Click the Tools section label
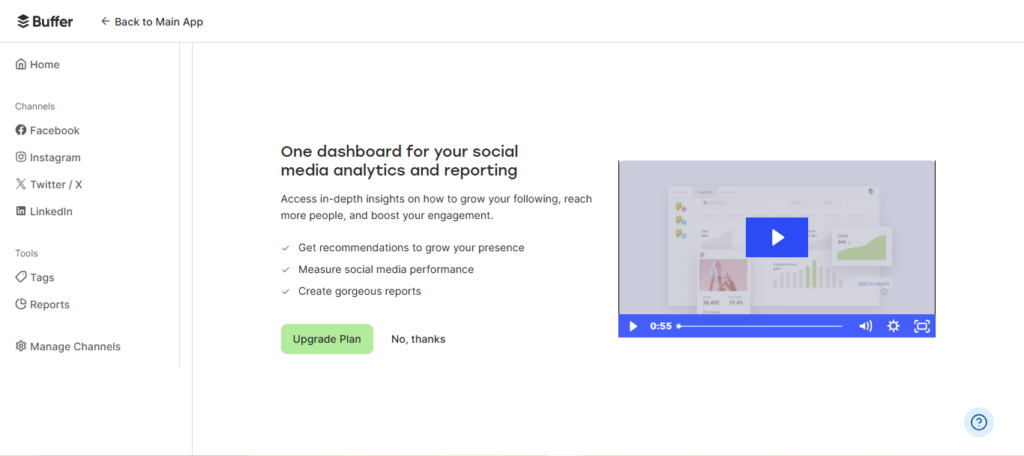The image size is (1024, 456). 27,253
